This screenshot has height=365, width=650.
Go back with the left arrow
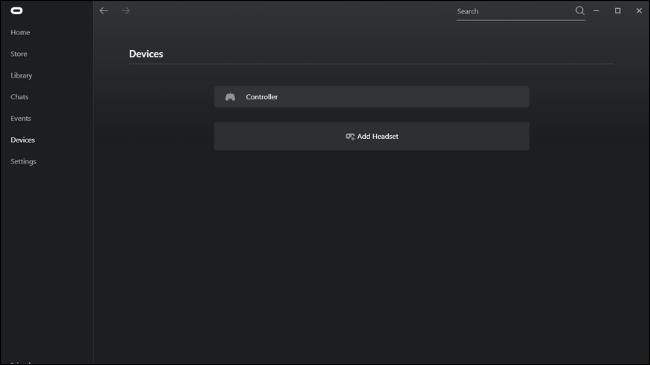click(x=104, y=11)
